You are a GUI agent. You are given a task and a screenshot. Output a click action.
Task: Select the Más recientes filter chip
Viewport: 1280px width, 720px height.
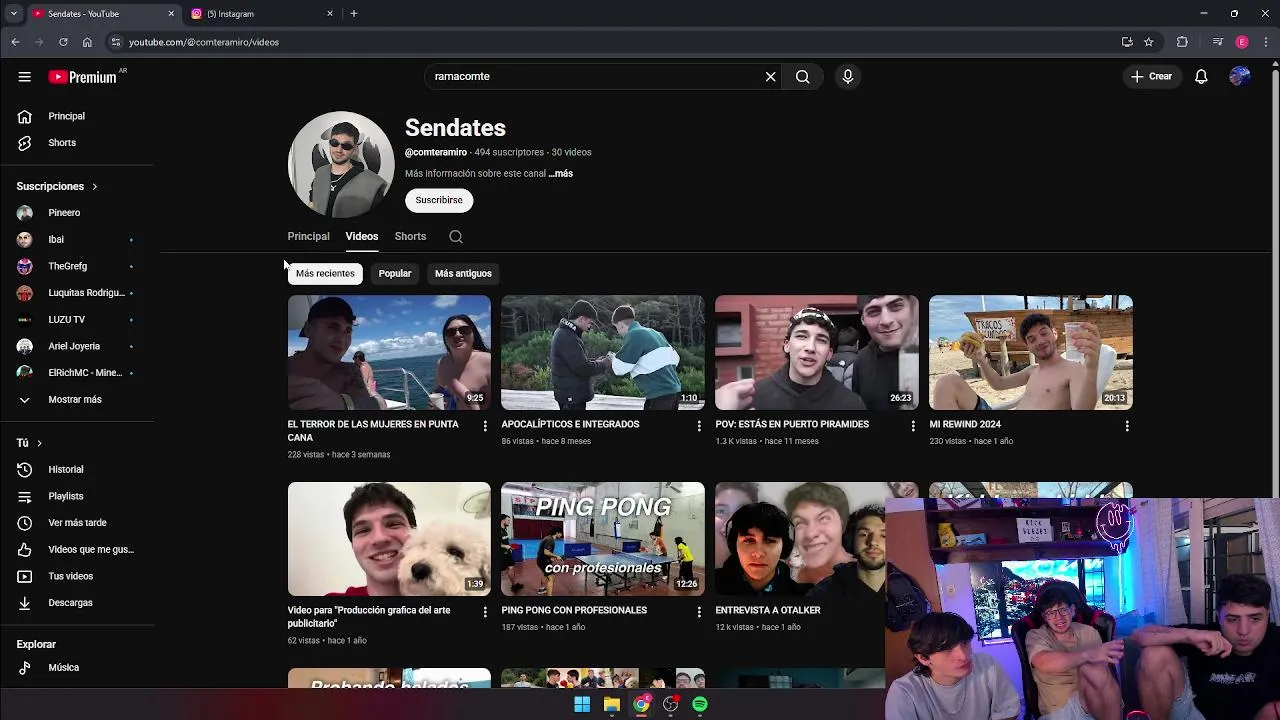coord(325,273)
